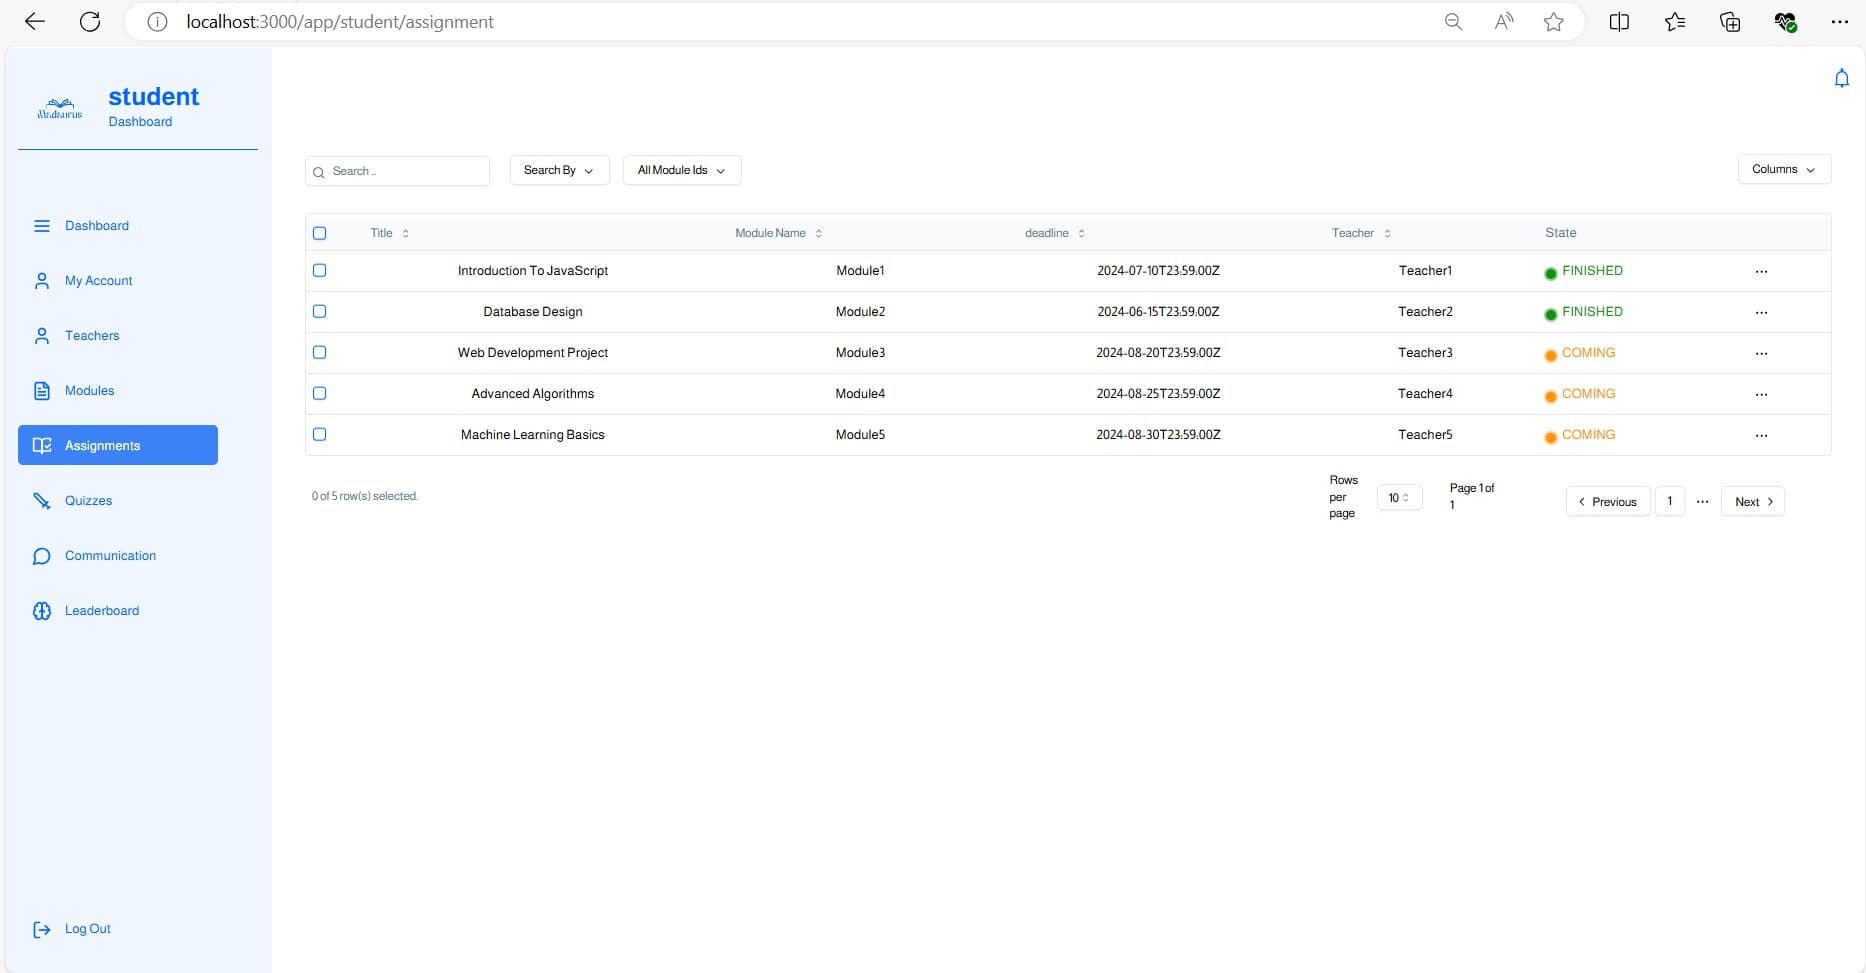Image resolution: width=1866 pixels, height=973 pixels.
Task: Focus the assignments Search input field
Action: pos(405,171)
